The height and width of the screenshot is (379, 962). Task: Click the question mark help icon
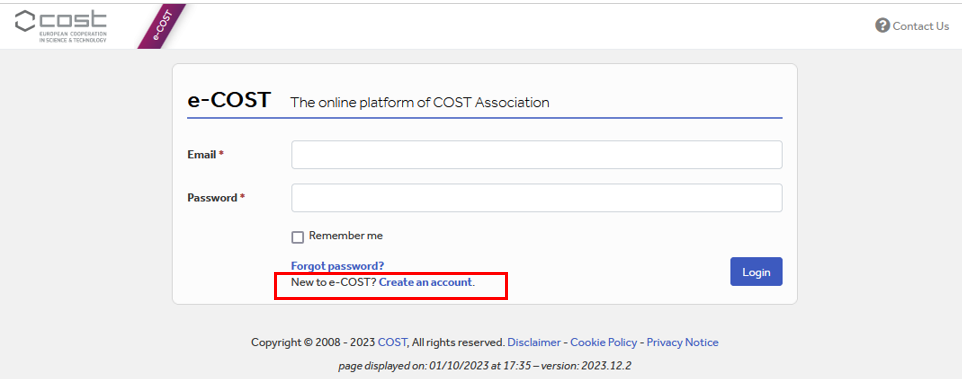[x=882, y=26]
